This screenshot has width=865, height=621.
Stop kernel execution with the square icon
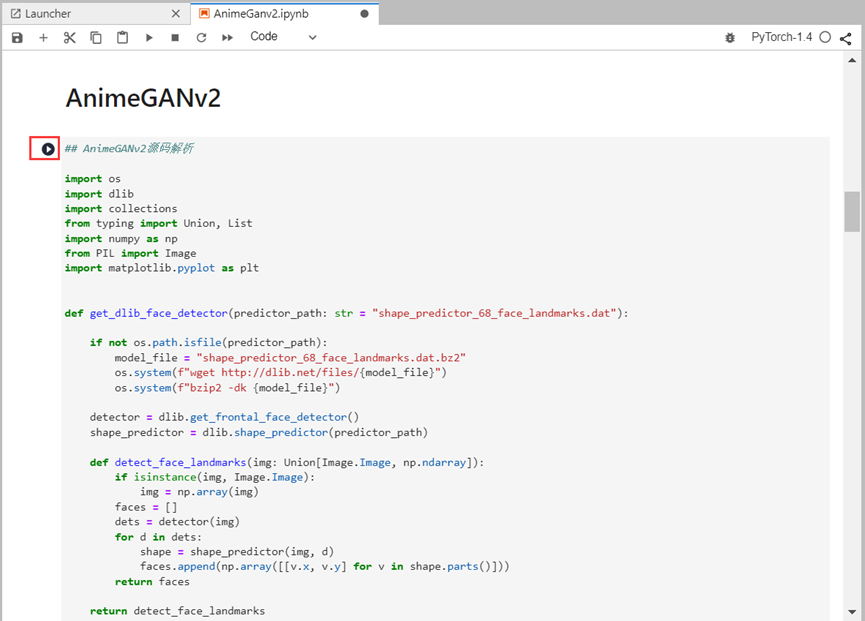(175, 38)
